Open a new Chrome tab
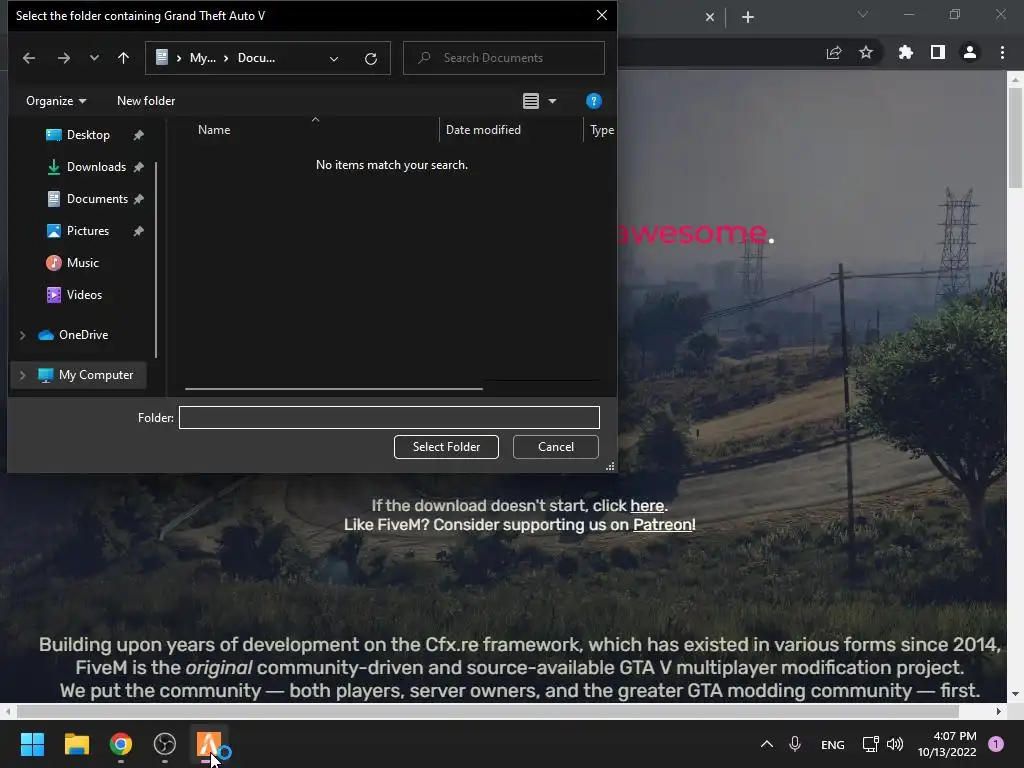This screenshot has width=1024, height=768. coord(748,17)
